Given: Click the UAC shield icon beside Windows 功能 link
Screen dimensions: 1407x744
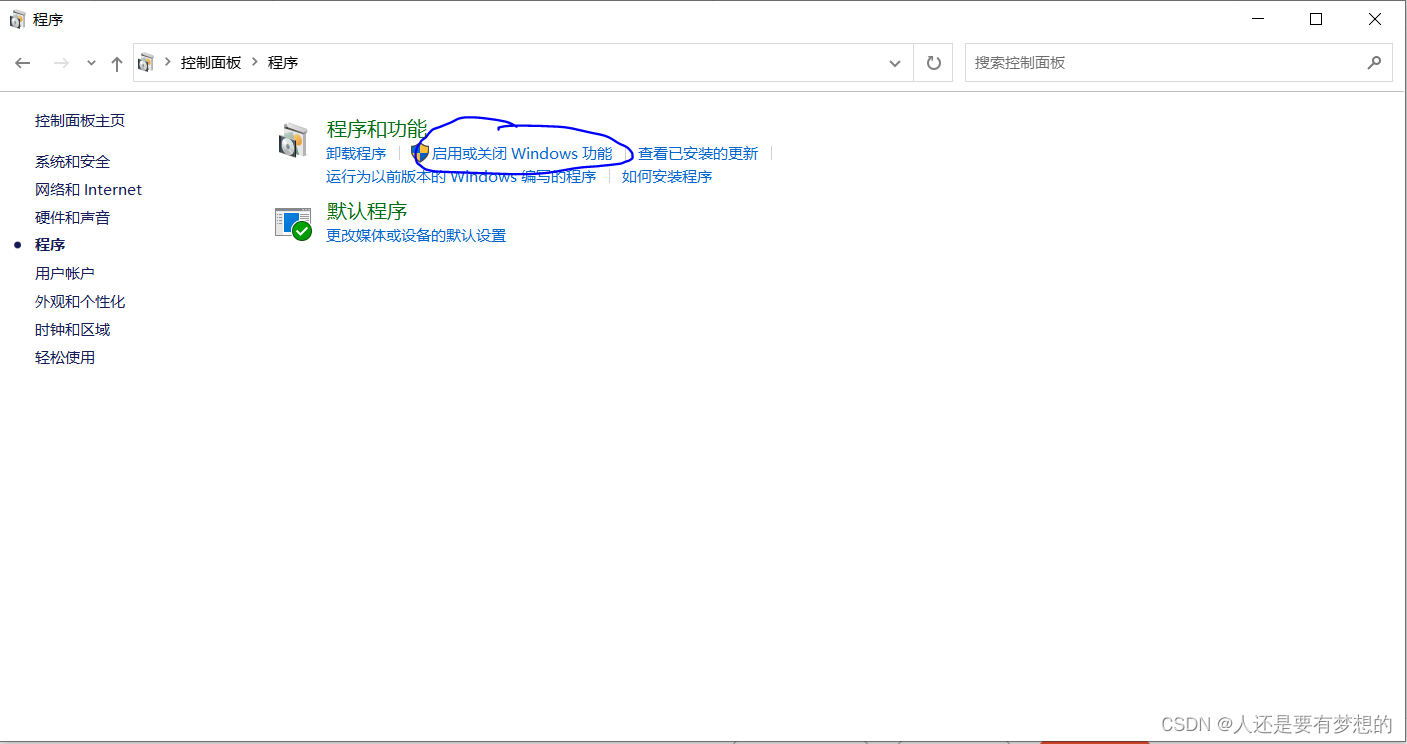Looking at the screenshot, I should point(421,153).
